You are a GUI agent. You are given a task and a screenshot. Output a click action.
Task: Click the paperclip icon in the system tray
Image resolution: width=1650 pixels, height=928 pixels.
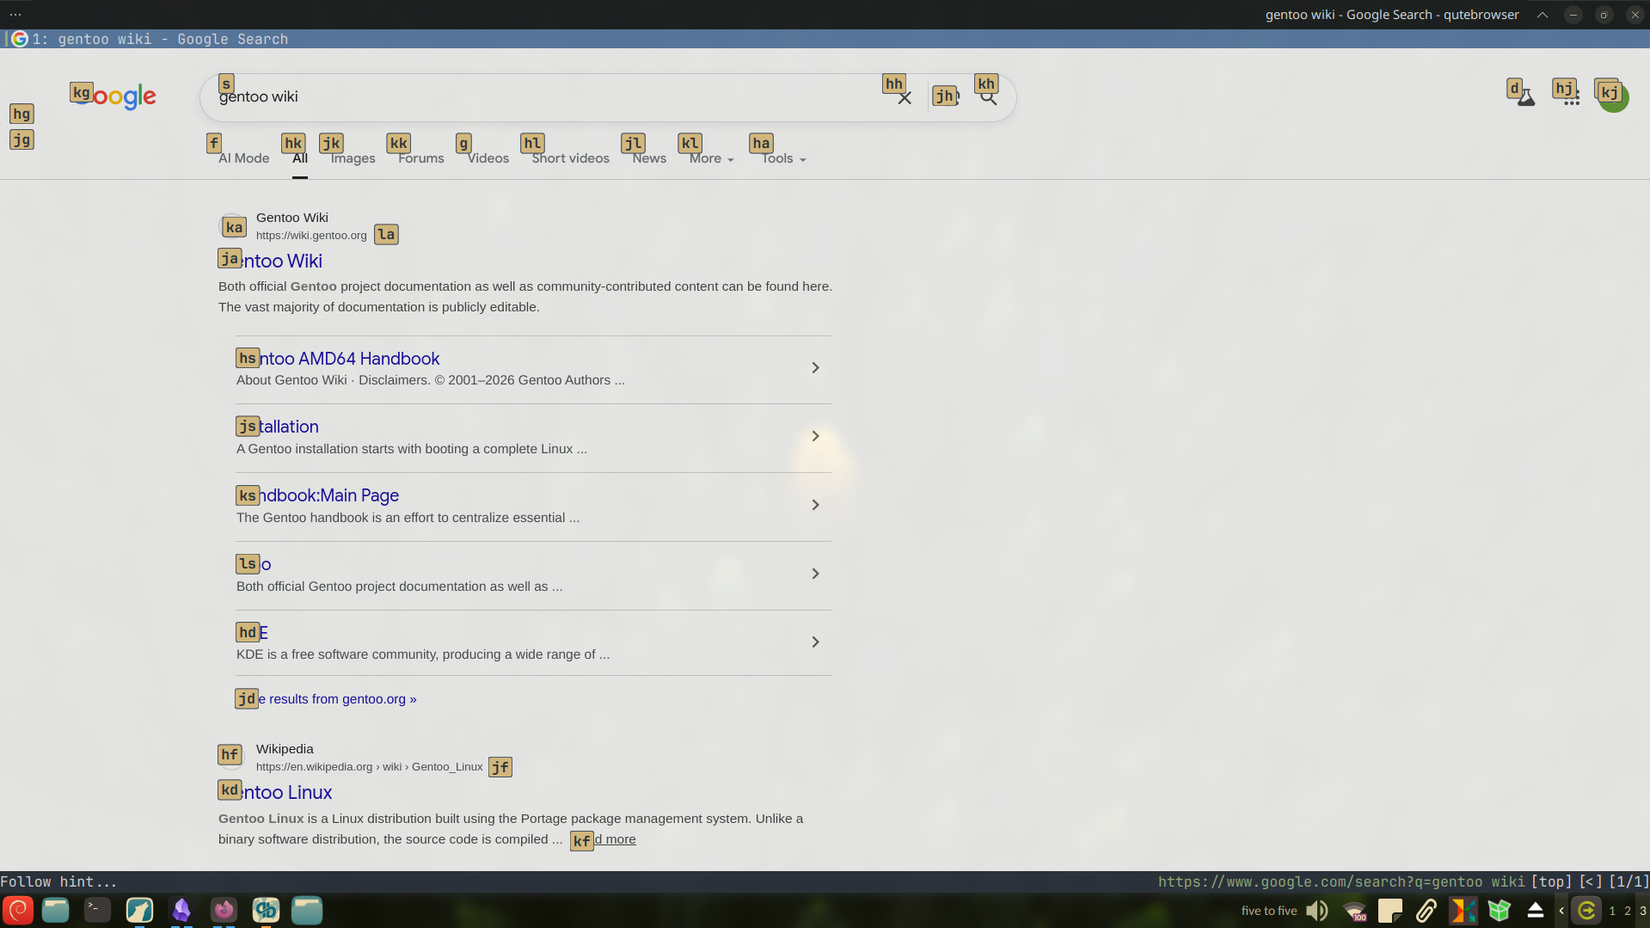click(1426, 910)
